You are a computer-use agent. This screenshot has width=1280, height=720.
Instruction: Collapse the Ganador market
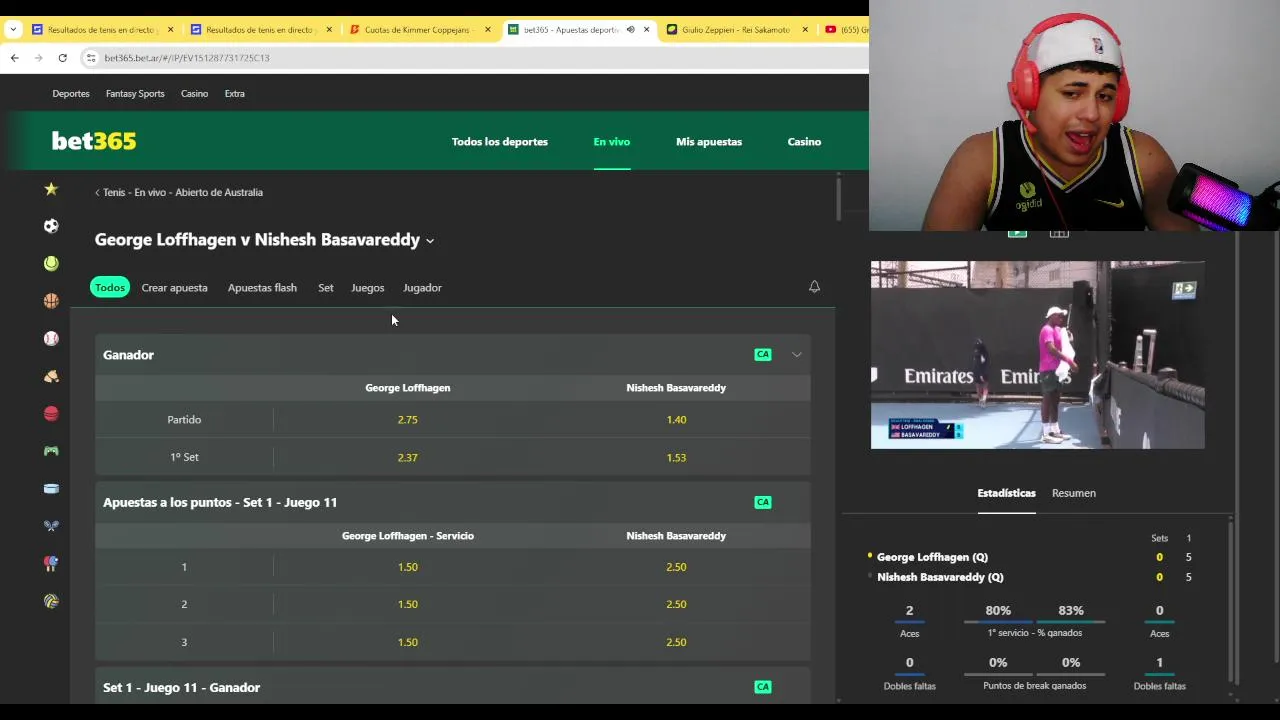click(797, 354)
